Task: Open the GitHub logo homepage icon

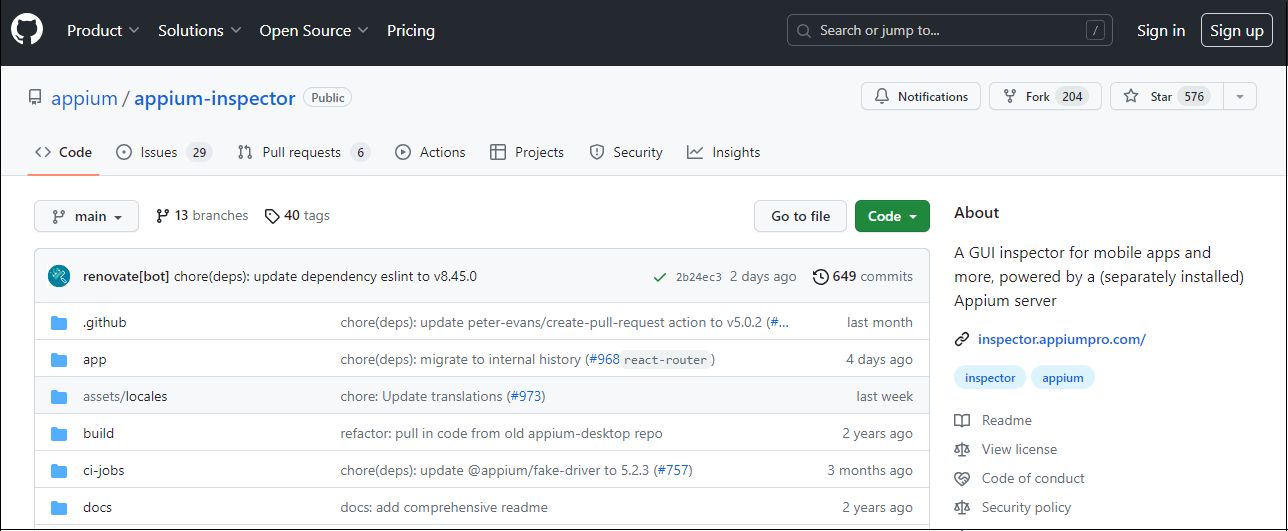Action: [27, 30]
